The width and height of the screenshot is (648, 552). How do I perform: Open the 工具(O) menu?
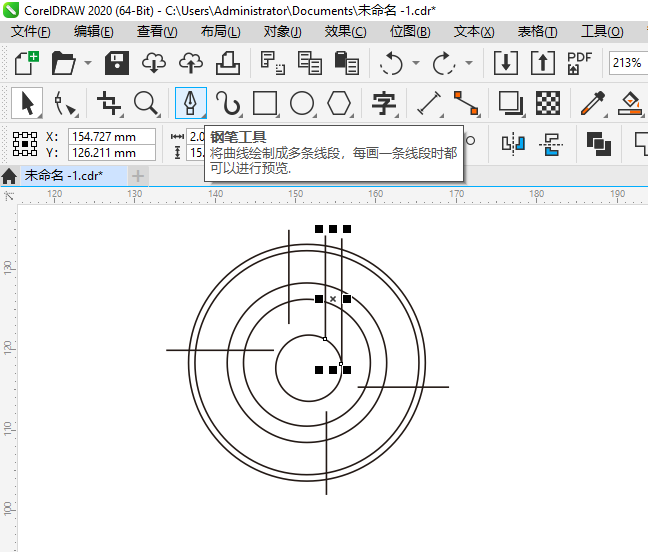[603, 31]
